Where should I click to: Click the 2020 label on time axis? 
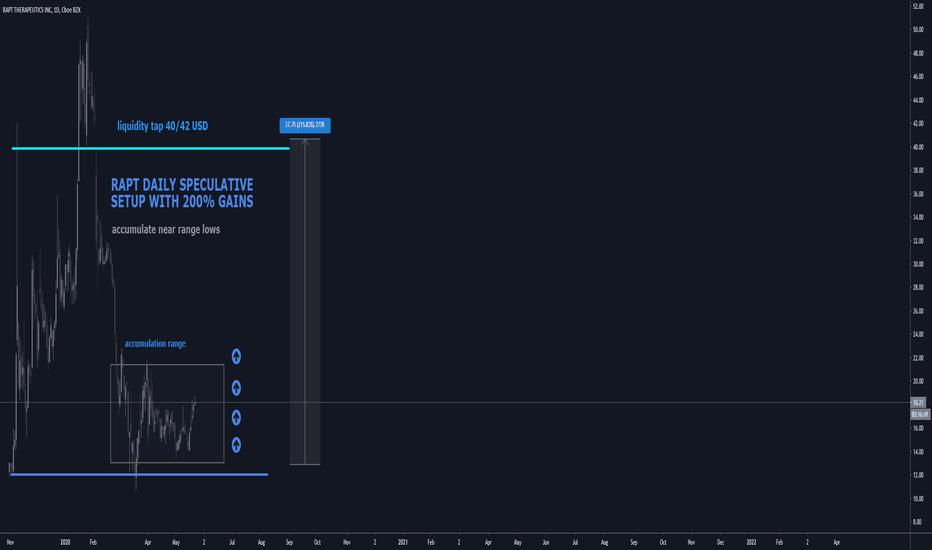[65, 542]
